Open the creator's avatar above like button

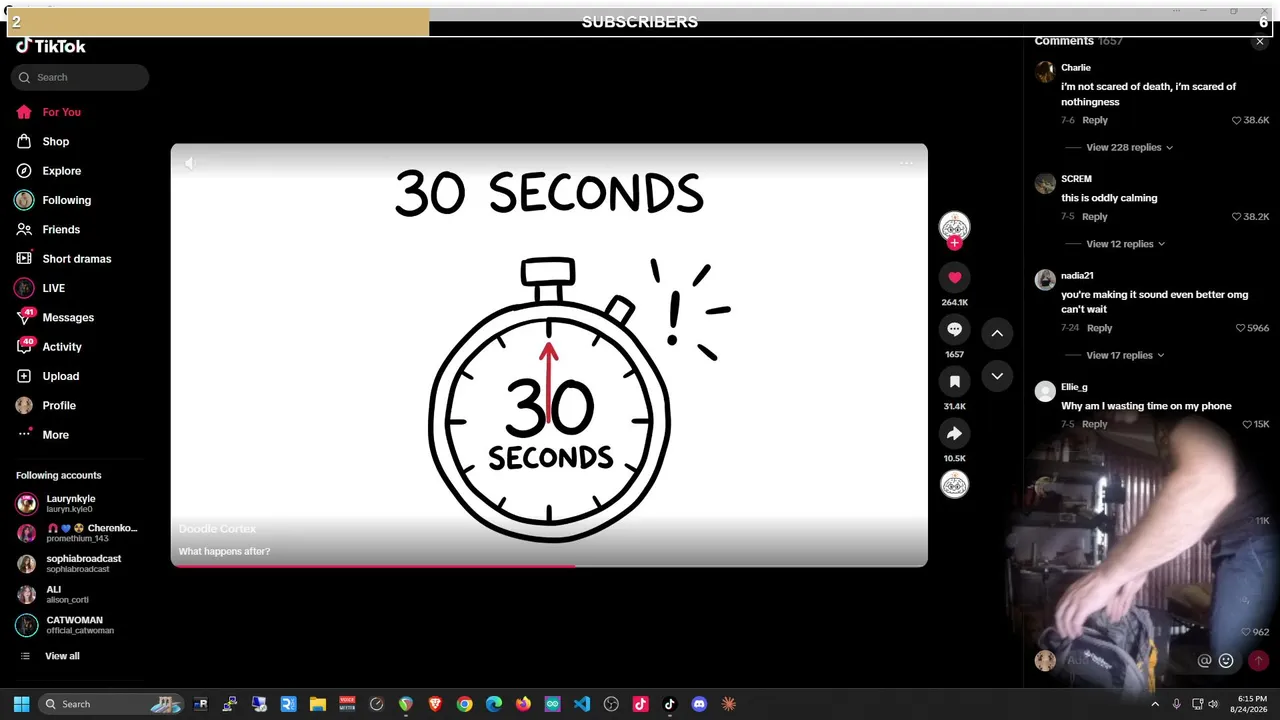(954, 226)
